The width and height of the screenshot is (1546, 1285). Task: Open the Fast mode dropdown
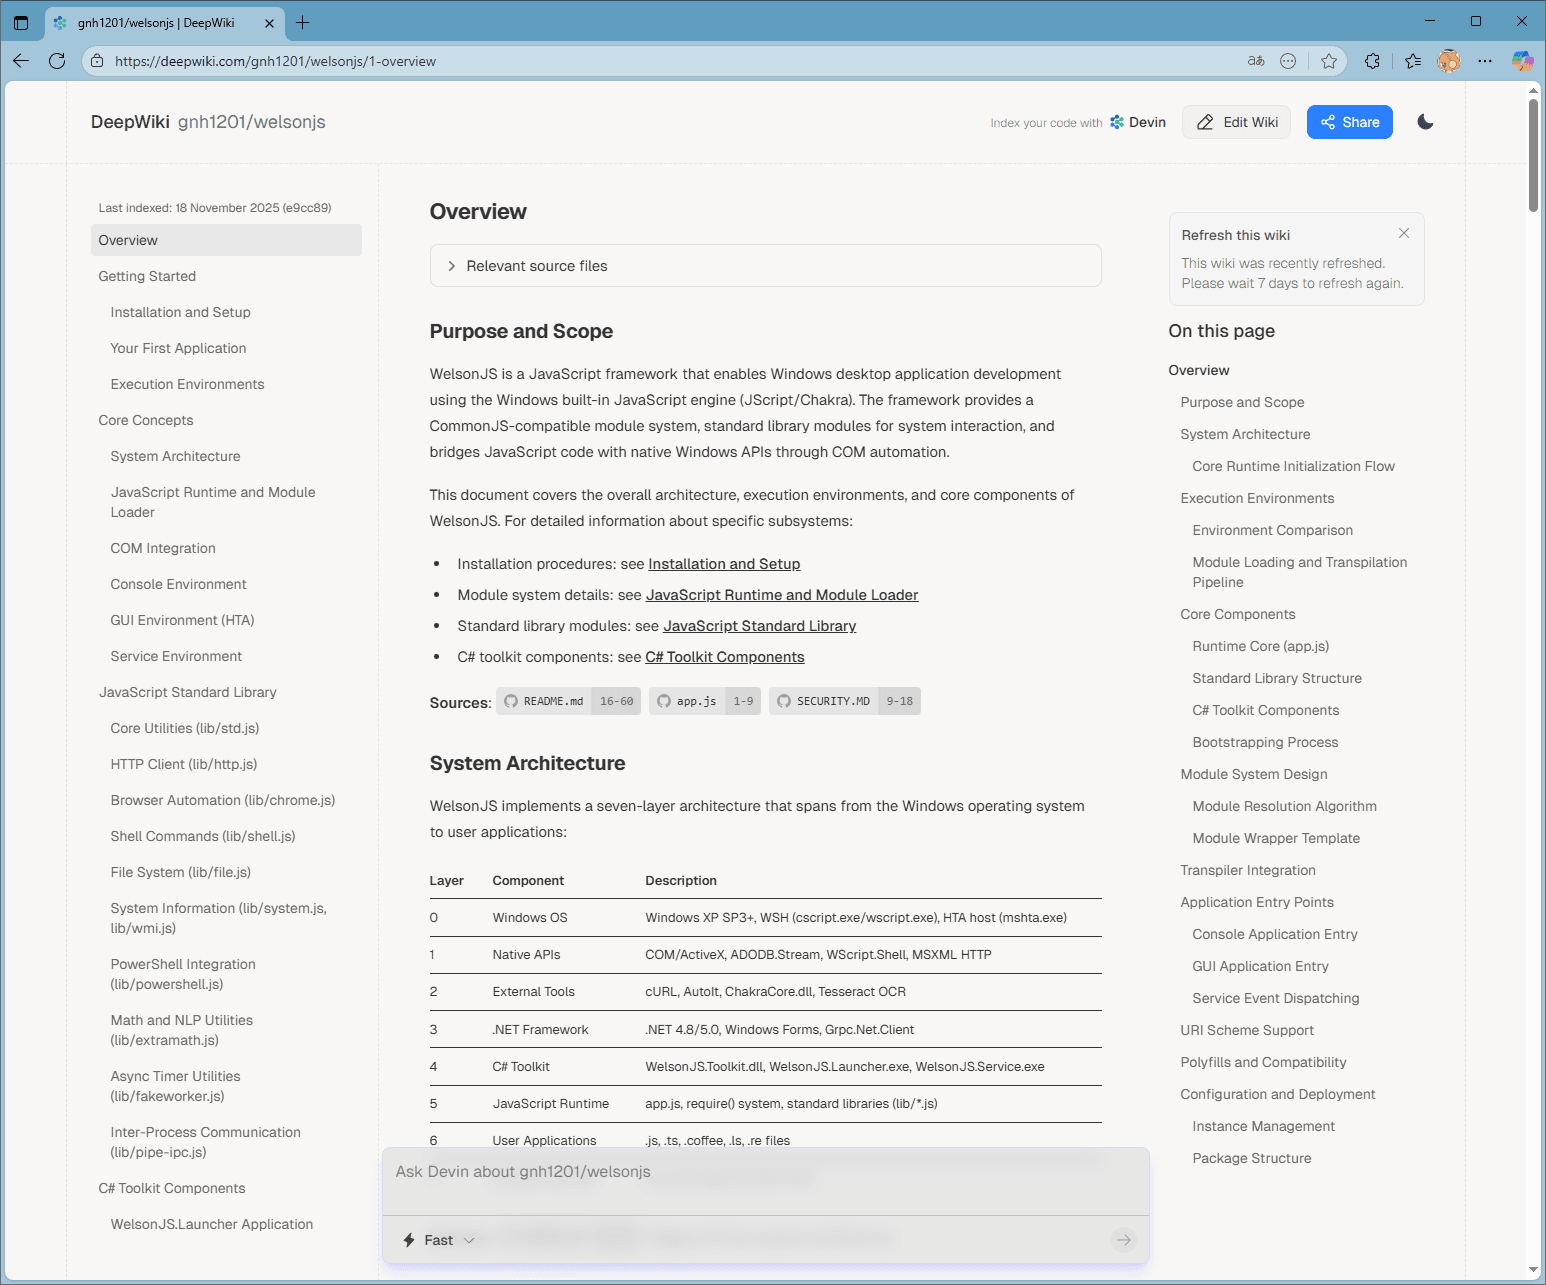tap(439, 1240)
